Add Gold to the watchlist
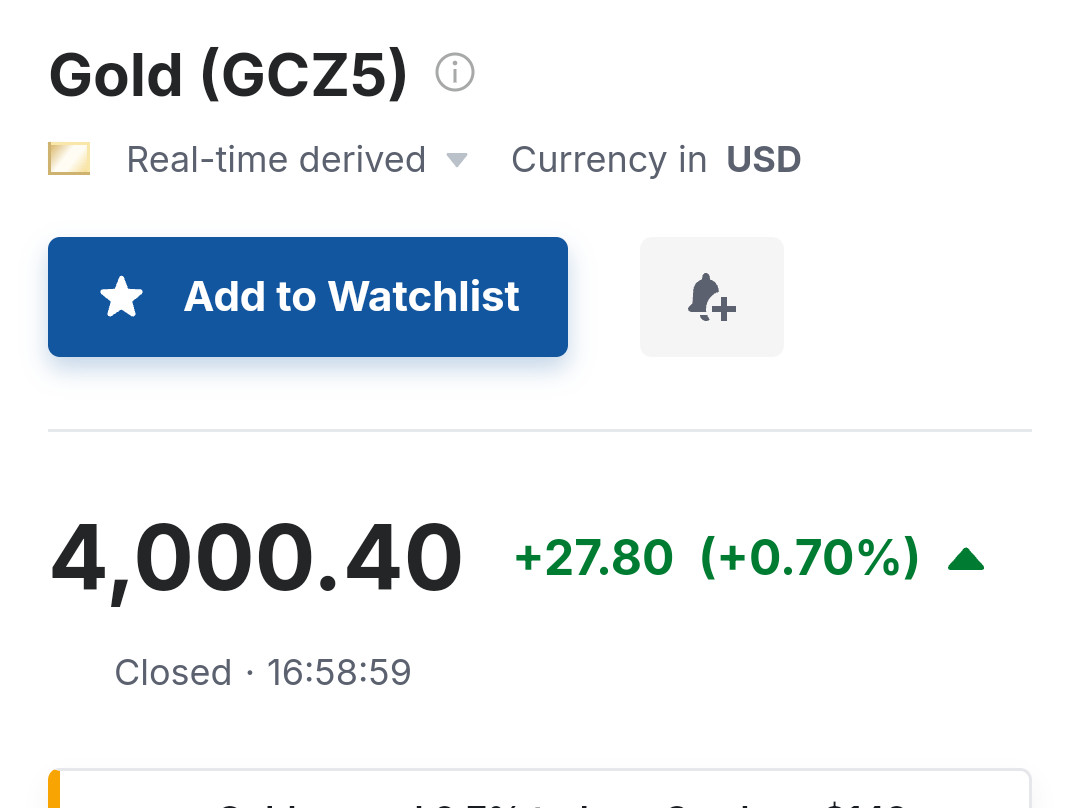 308,297
